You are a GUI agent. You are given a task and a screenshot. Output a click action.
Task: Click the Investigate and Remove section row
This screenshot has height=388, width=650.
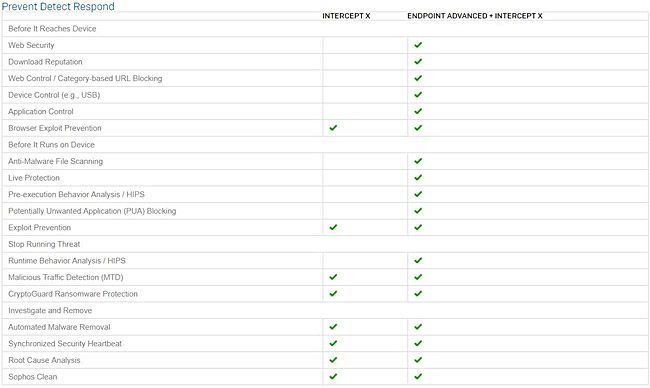325,310
